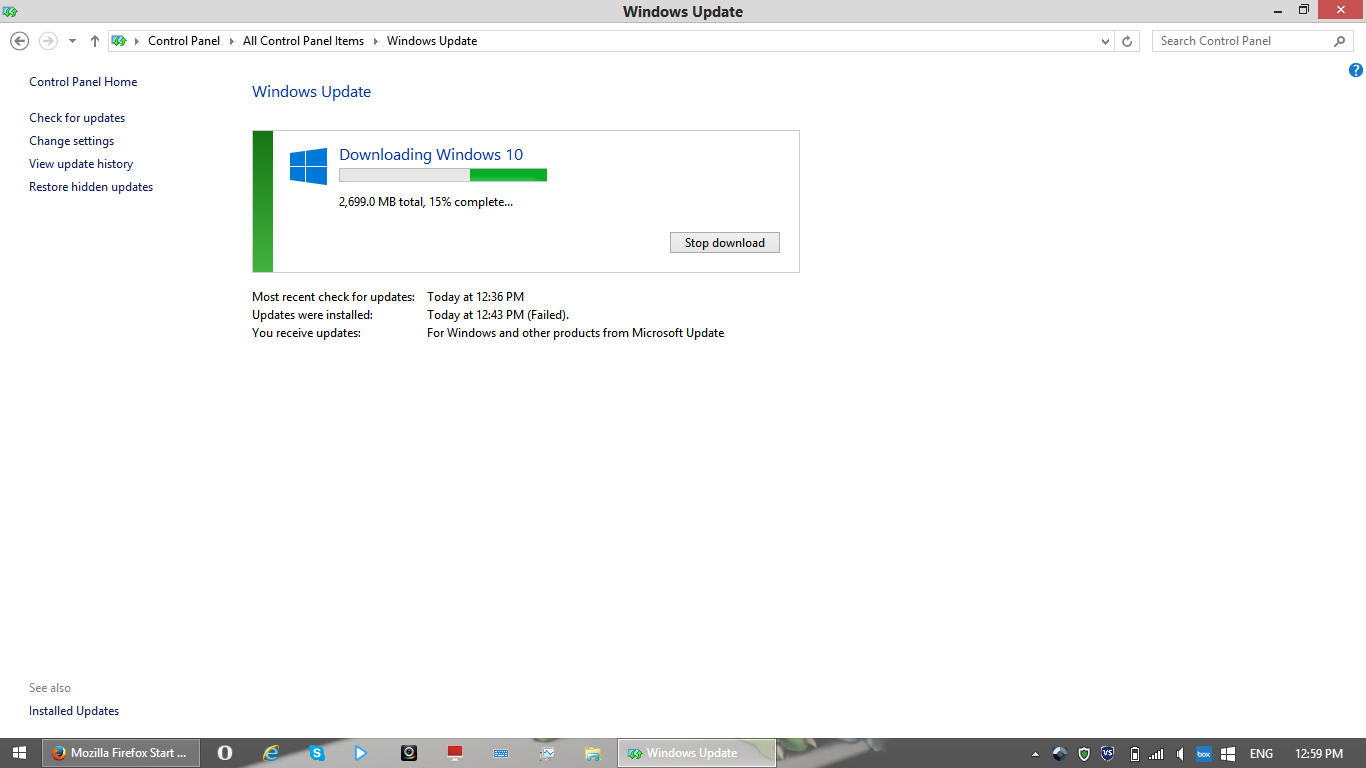This screenshot has width=1366, height=768.
Task: Open File Explorer from the taskbar
Action: [x=593, y=753]
